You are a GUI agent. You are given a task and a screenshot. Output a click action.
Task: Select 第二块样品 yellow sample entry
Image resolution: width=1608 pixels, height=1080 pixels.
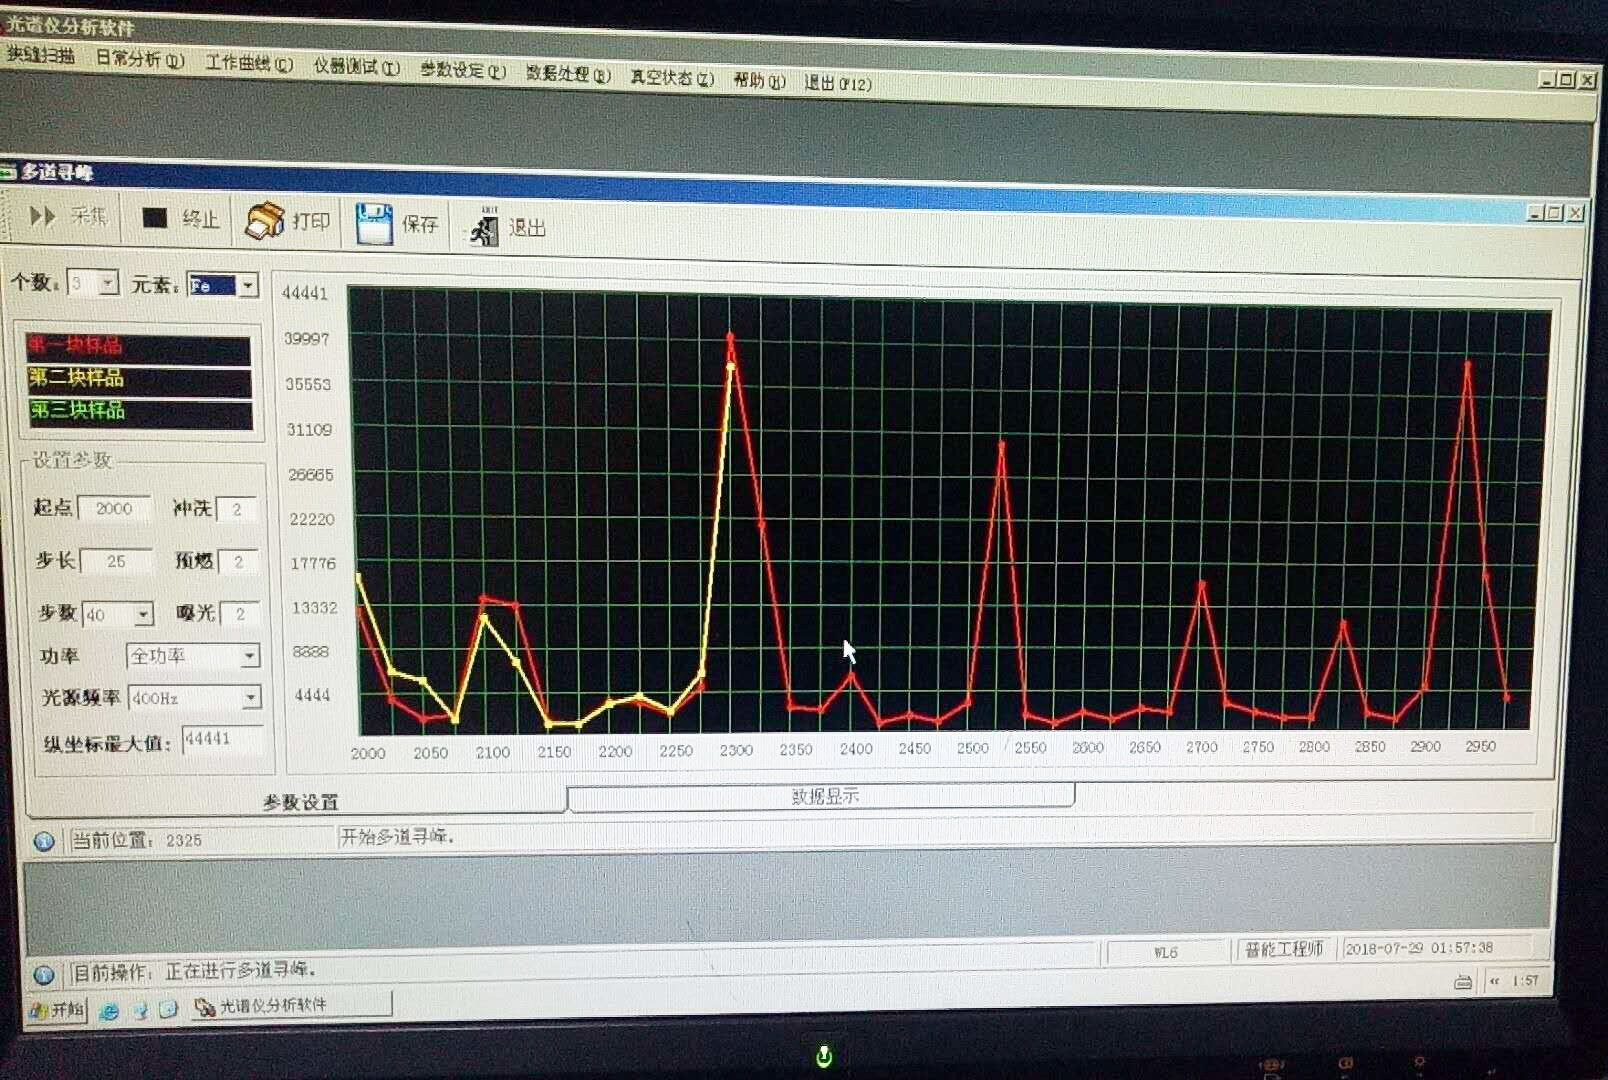point(138,378)
